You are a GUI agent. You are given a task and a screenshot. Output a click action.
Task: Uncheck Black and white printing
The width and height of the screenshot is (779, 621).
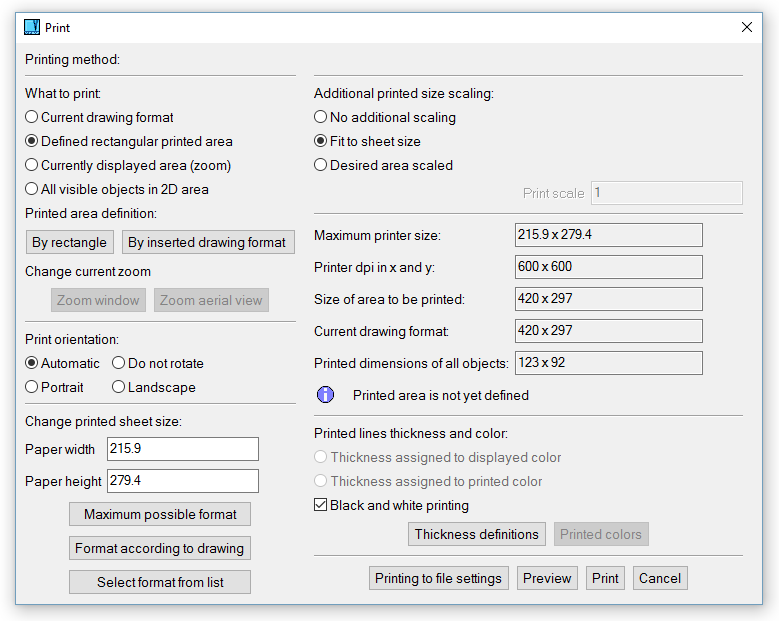click(x=321, y=506)
